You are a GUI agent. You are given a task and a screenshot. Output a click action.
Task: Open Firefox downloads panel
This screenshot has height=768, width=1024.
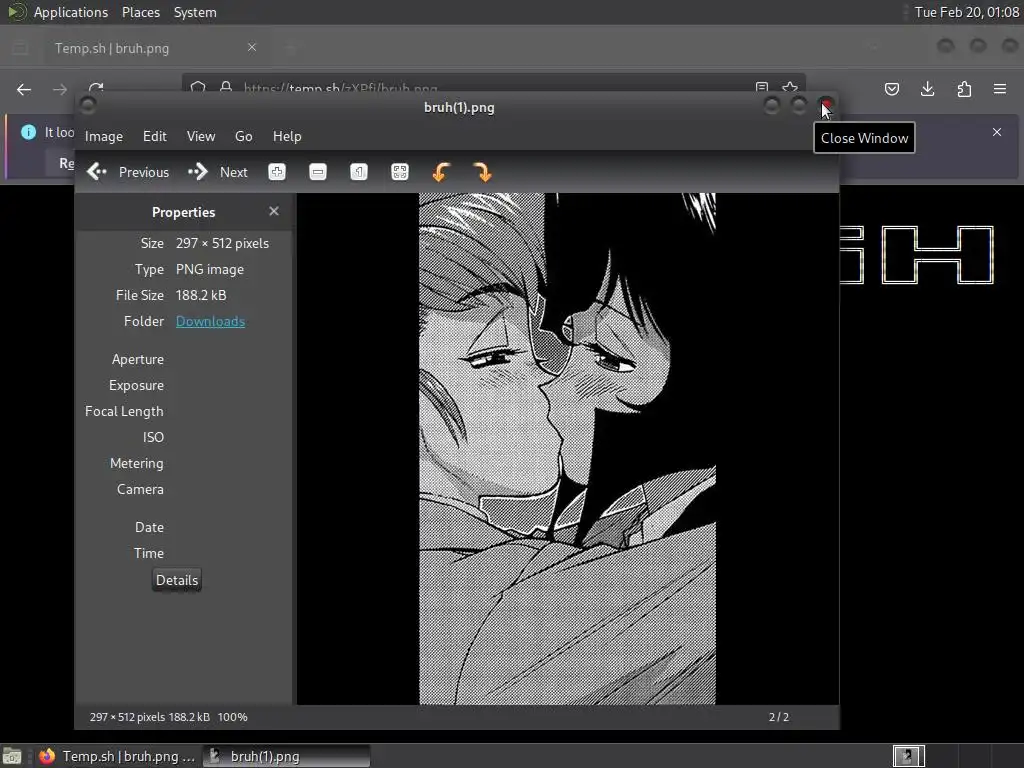[x=927, y=89]
